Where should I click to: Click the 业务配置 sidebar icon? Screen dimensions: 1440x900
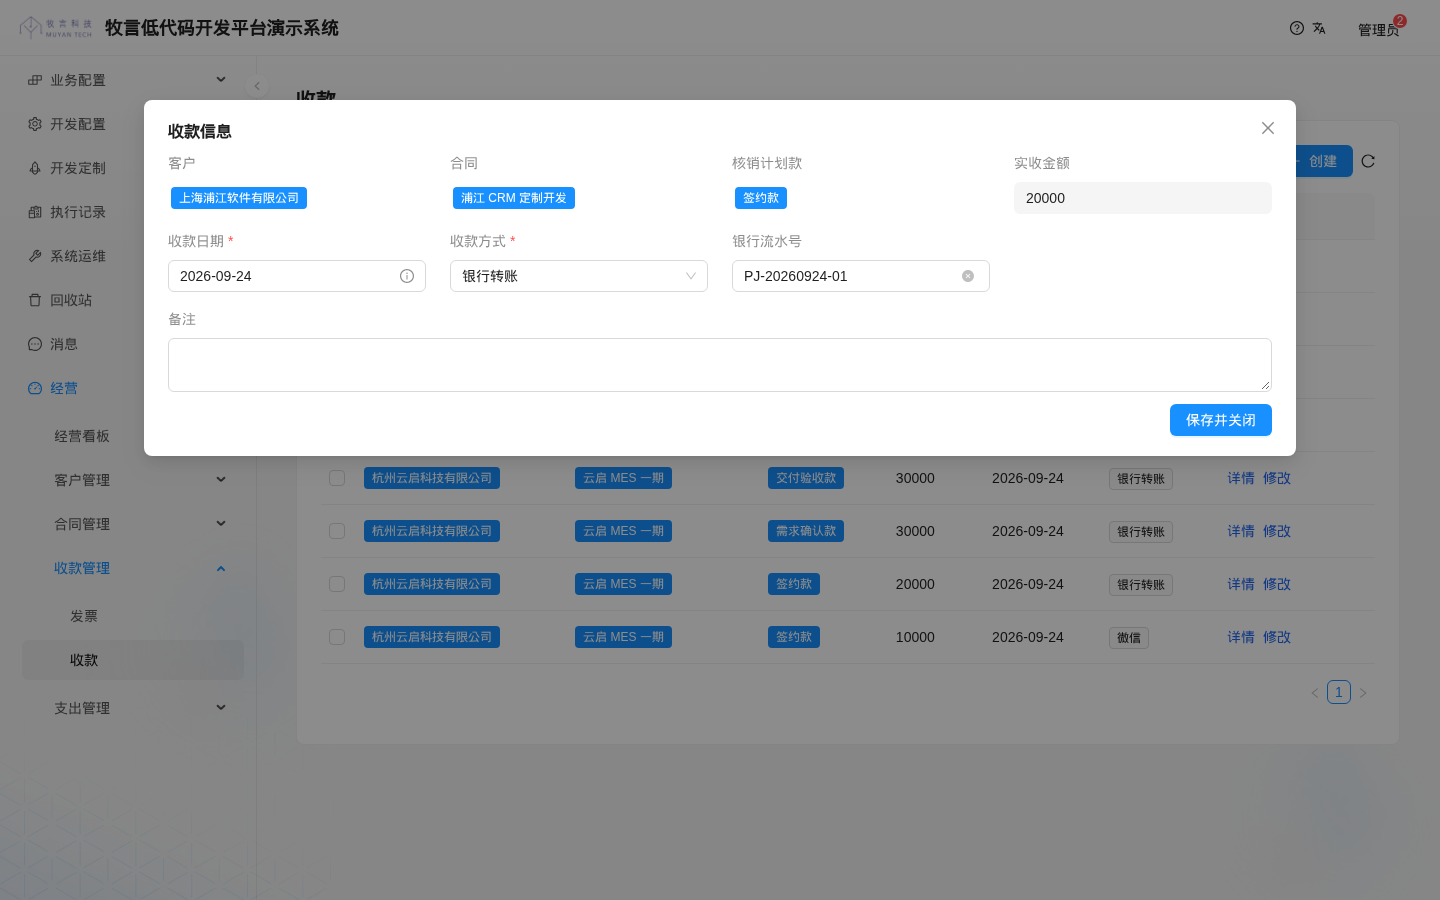coord(35,80)
